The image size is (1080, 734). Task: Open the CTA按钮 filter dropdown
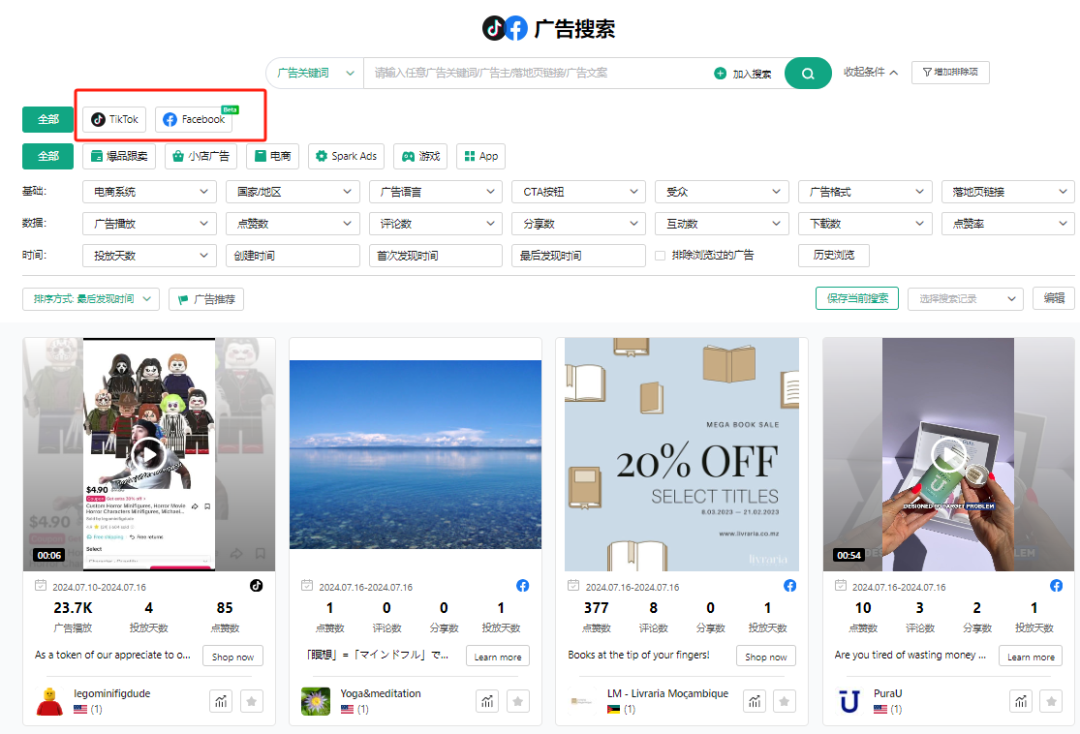coord(577,191)
